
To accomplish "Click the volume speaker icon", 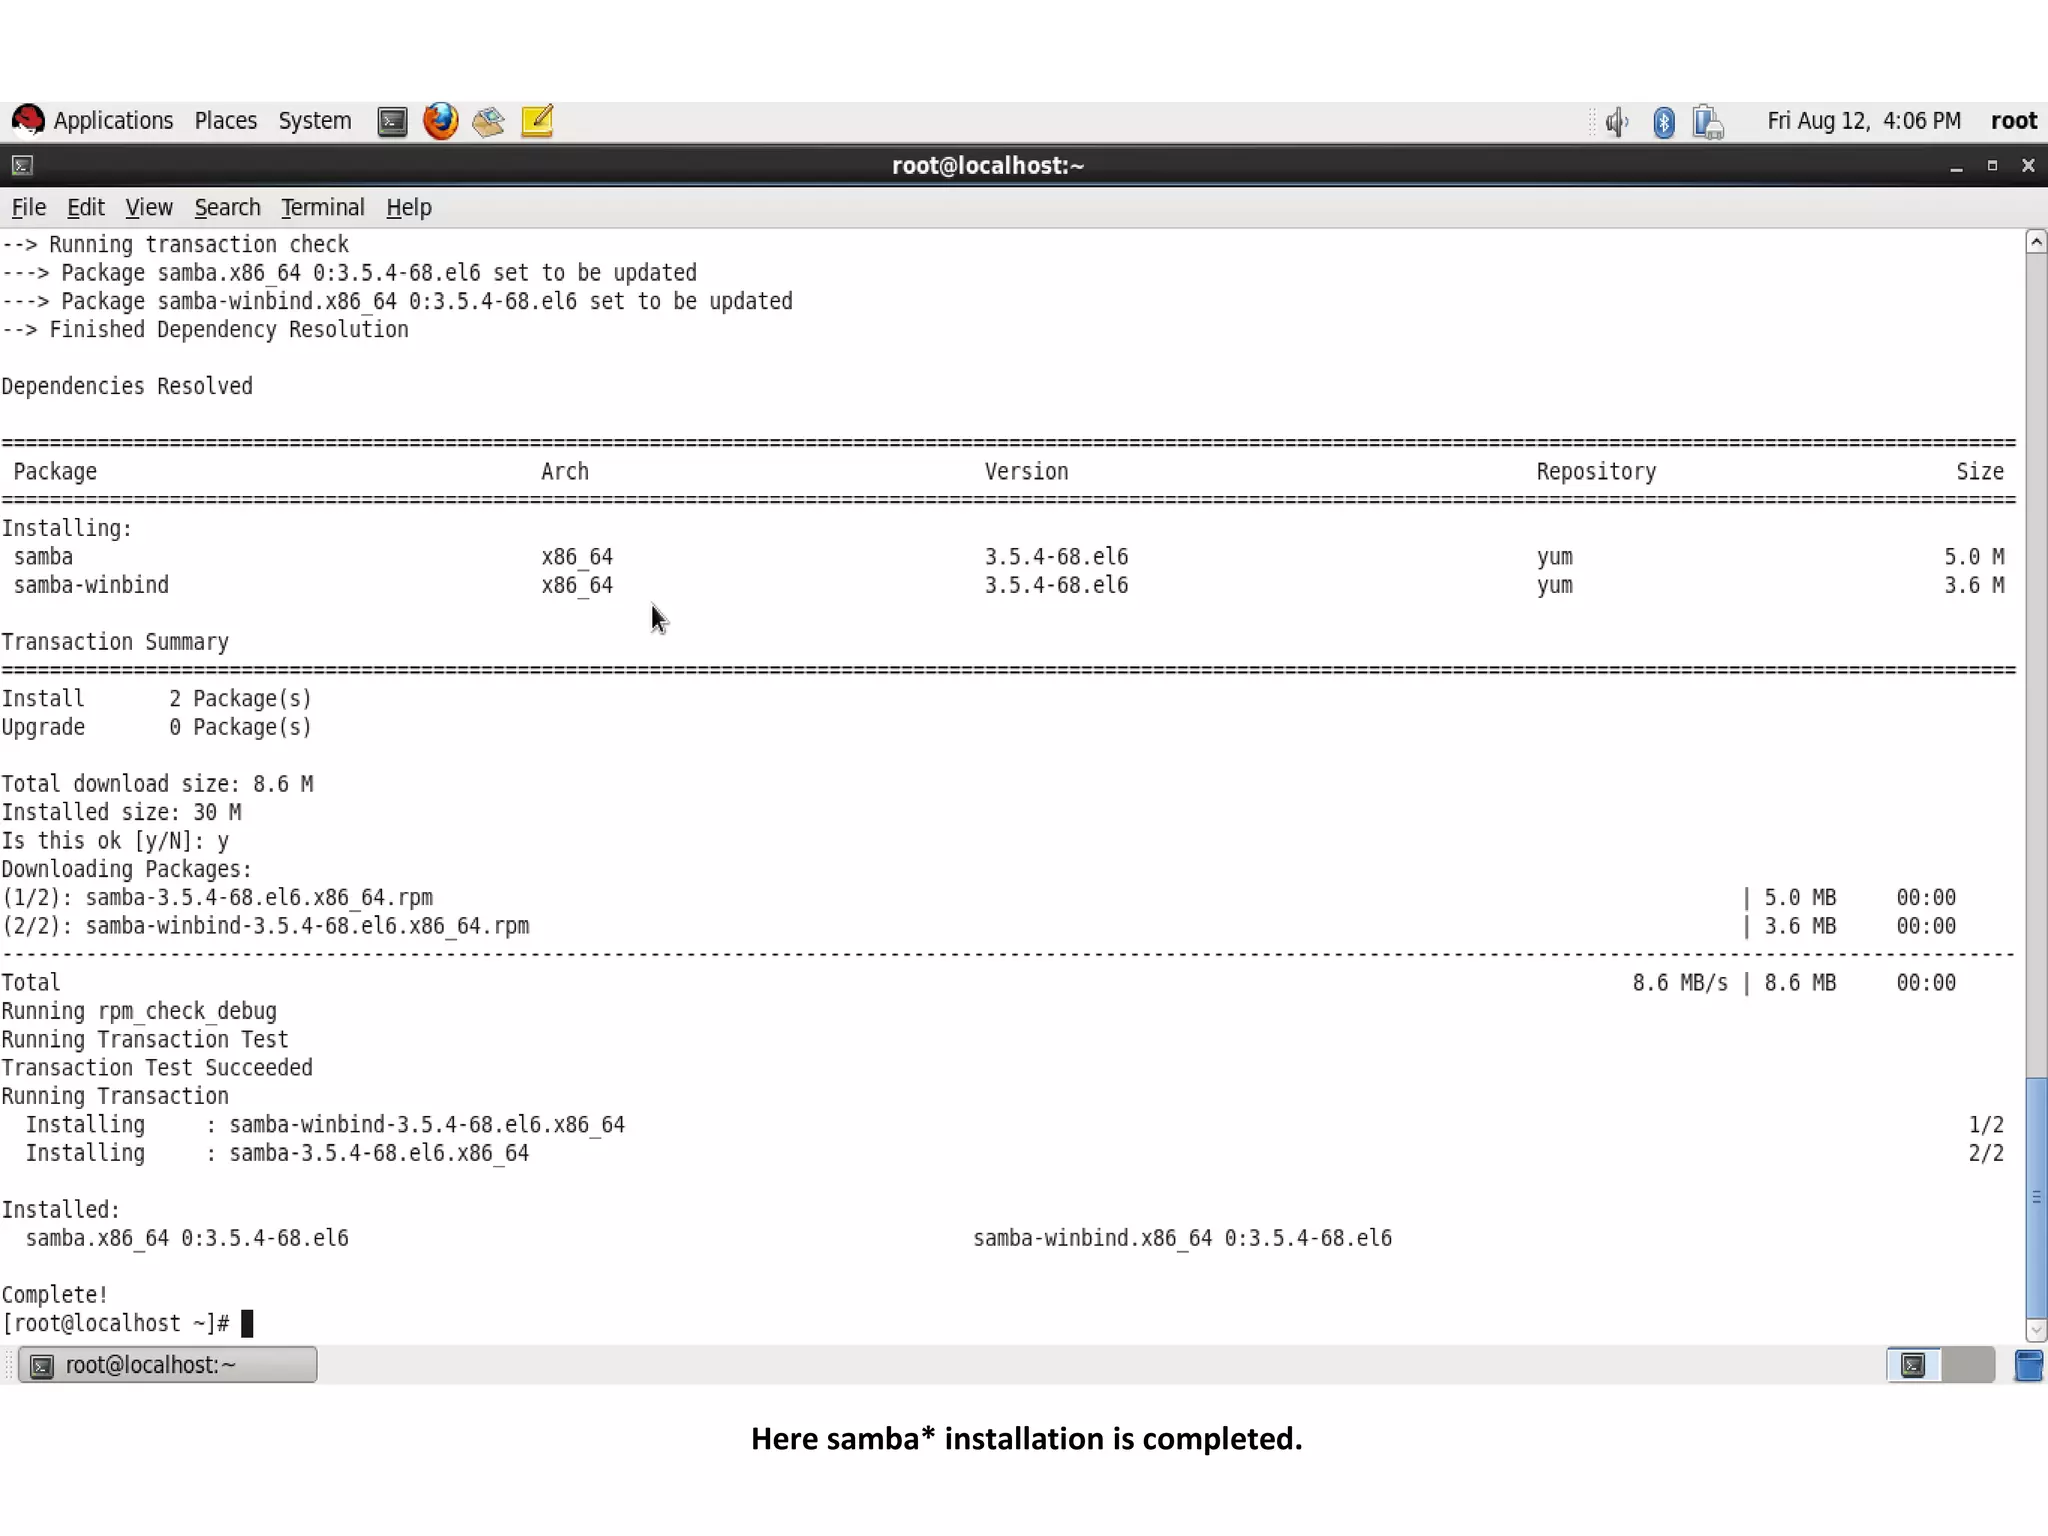I will [1616, 122].
